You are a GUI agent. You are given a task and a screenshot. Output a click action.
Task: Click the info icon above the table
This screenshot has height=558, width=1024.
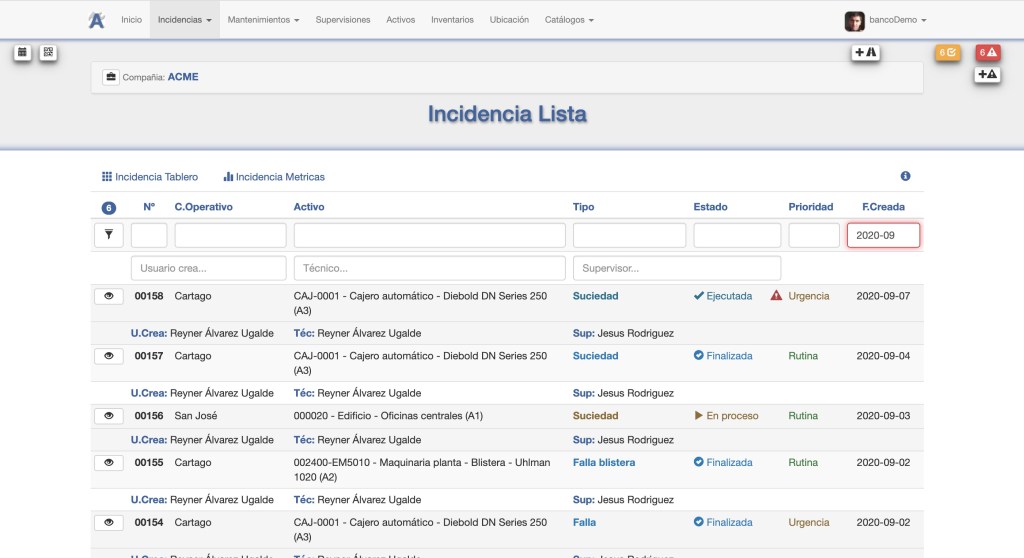point(905,176)
